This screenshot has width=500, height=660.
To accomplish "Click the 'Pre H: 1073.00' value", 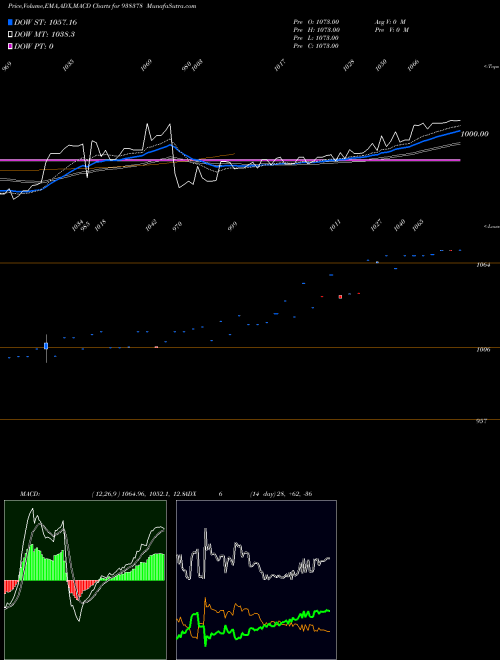I will 316,30.
